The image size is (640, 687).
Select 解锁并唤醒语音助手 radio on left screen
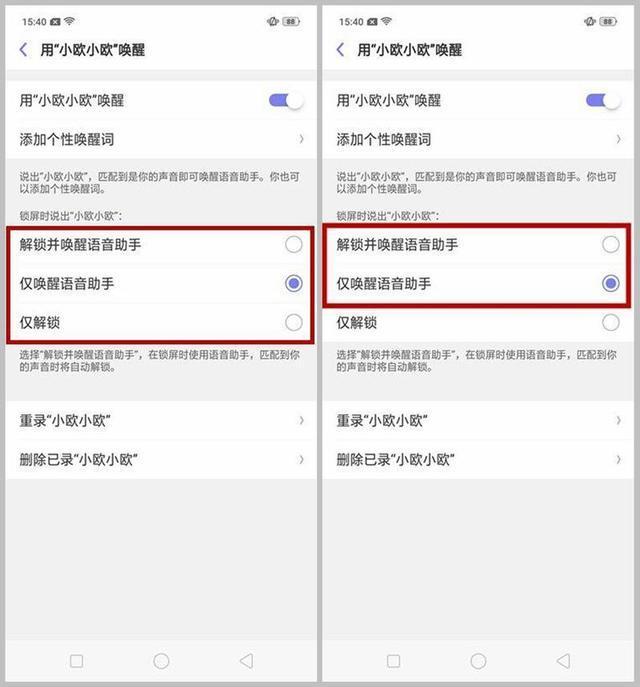tap(293, 244)
